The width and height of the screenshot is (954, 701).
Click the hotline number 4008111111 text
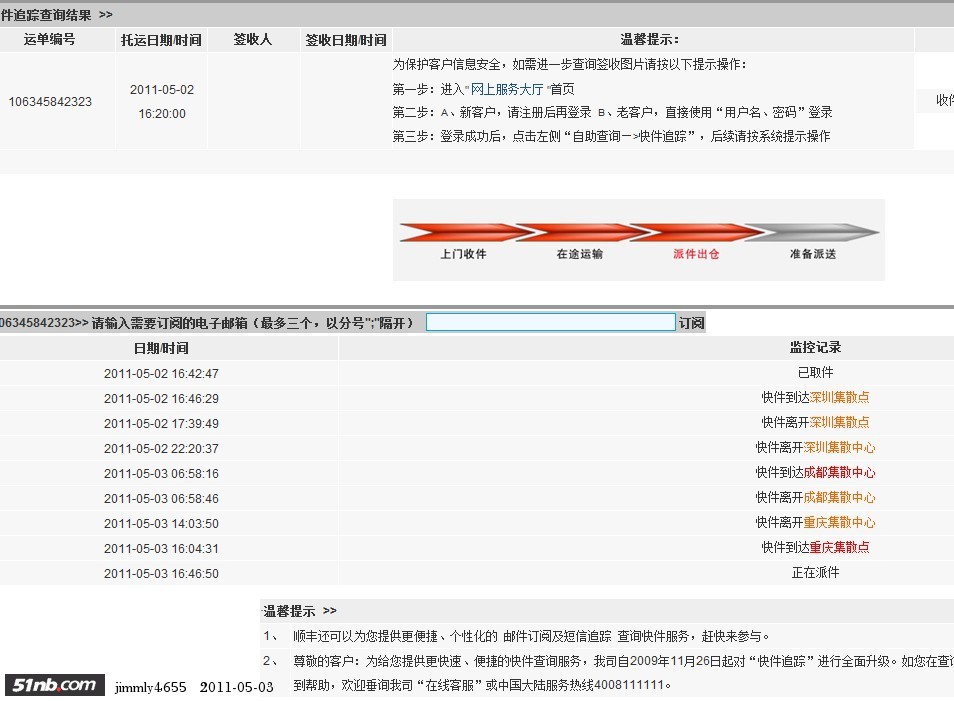(x=628, y=685)
